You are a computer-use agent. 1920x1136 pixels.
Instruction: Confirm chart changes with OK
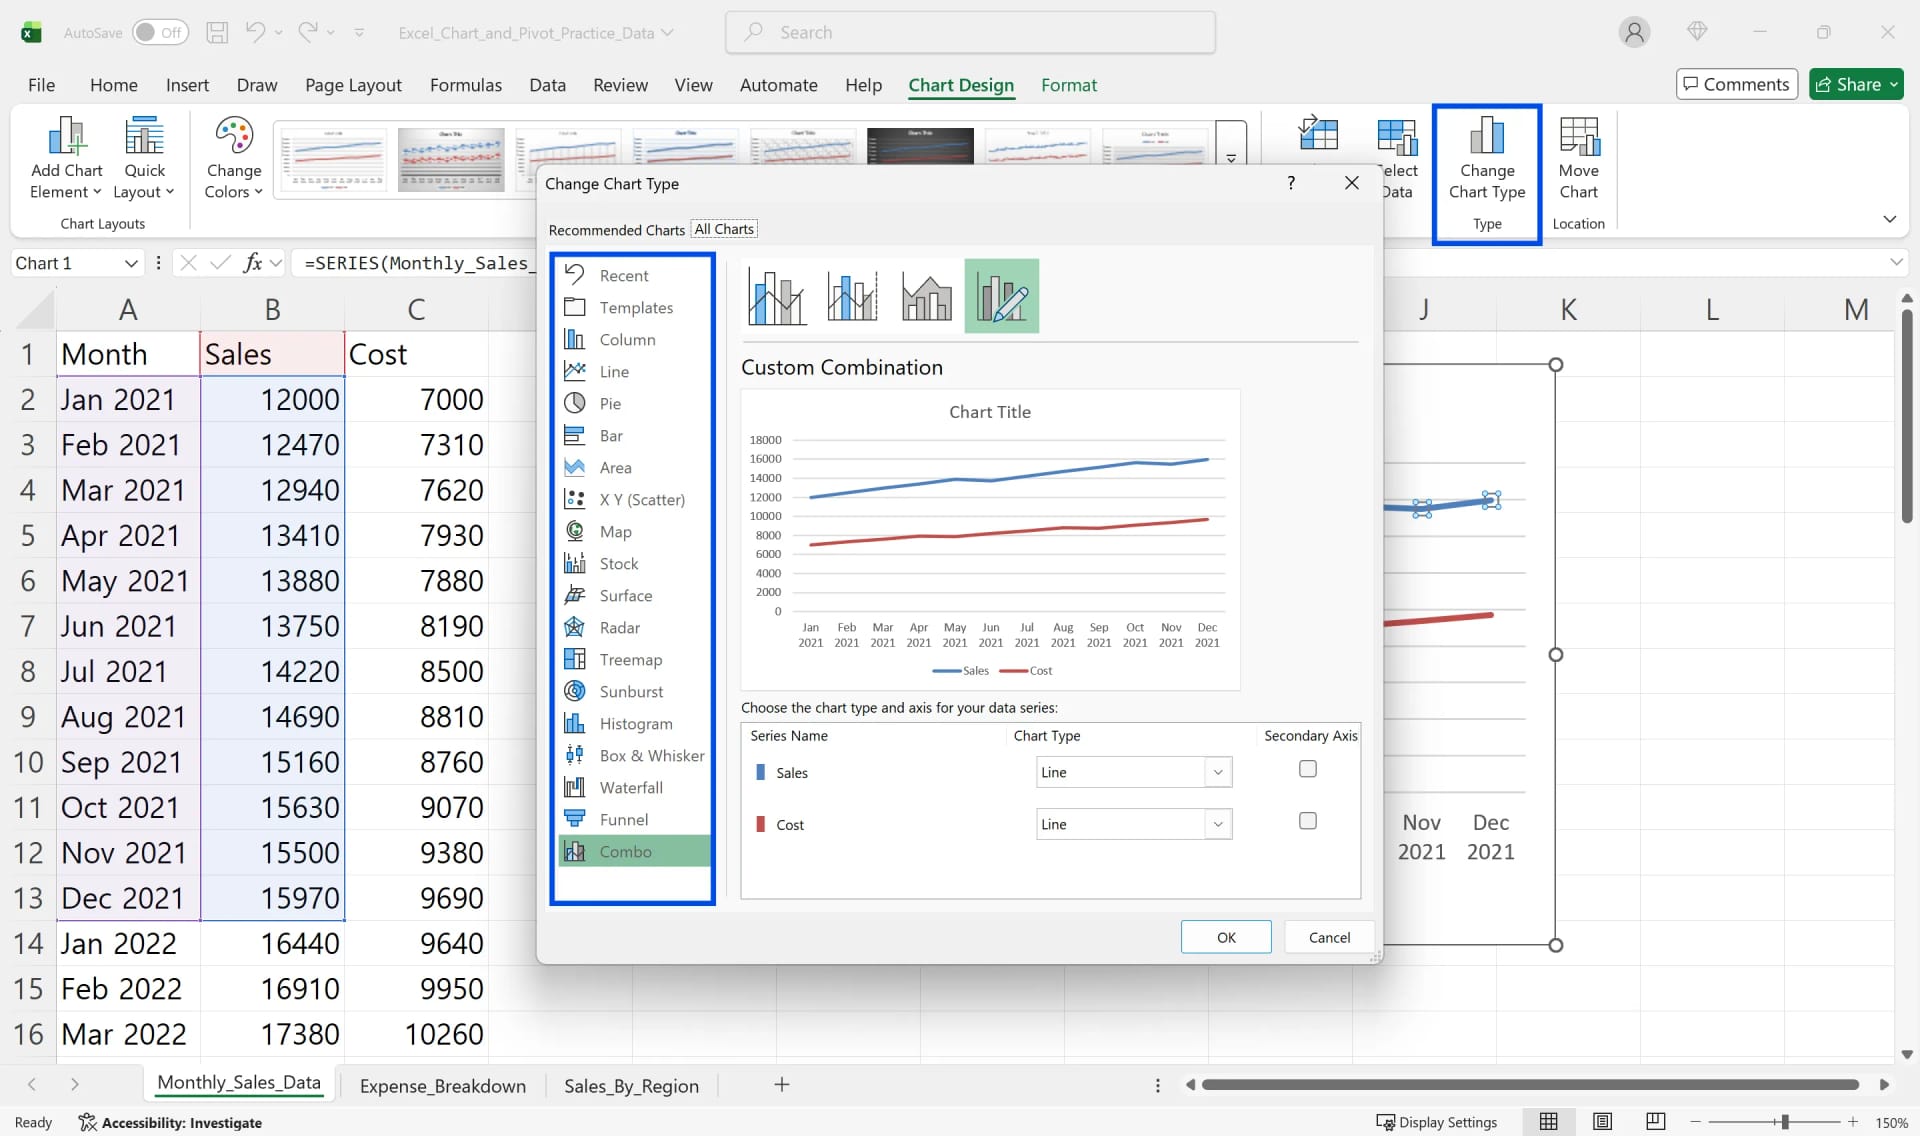pyautogui.click(x=1226, y=937)
